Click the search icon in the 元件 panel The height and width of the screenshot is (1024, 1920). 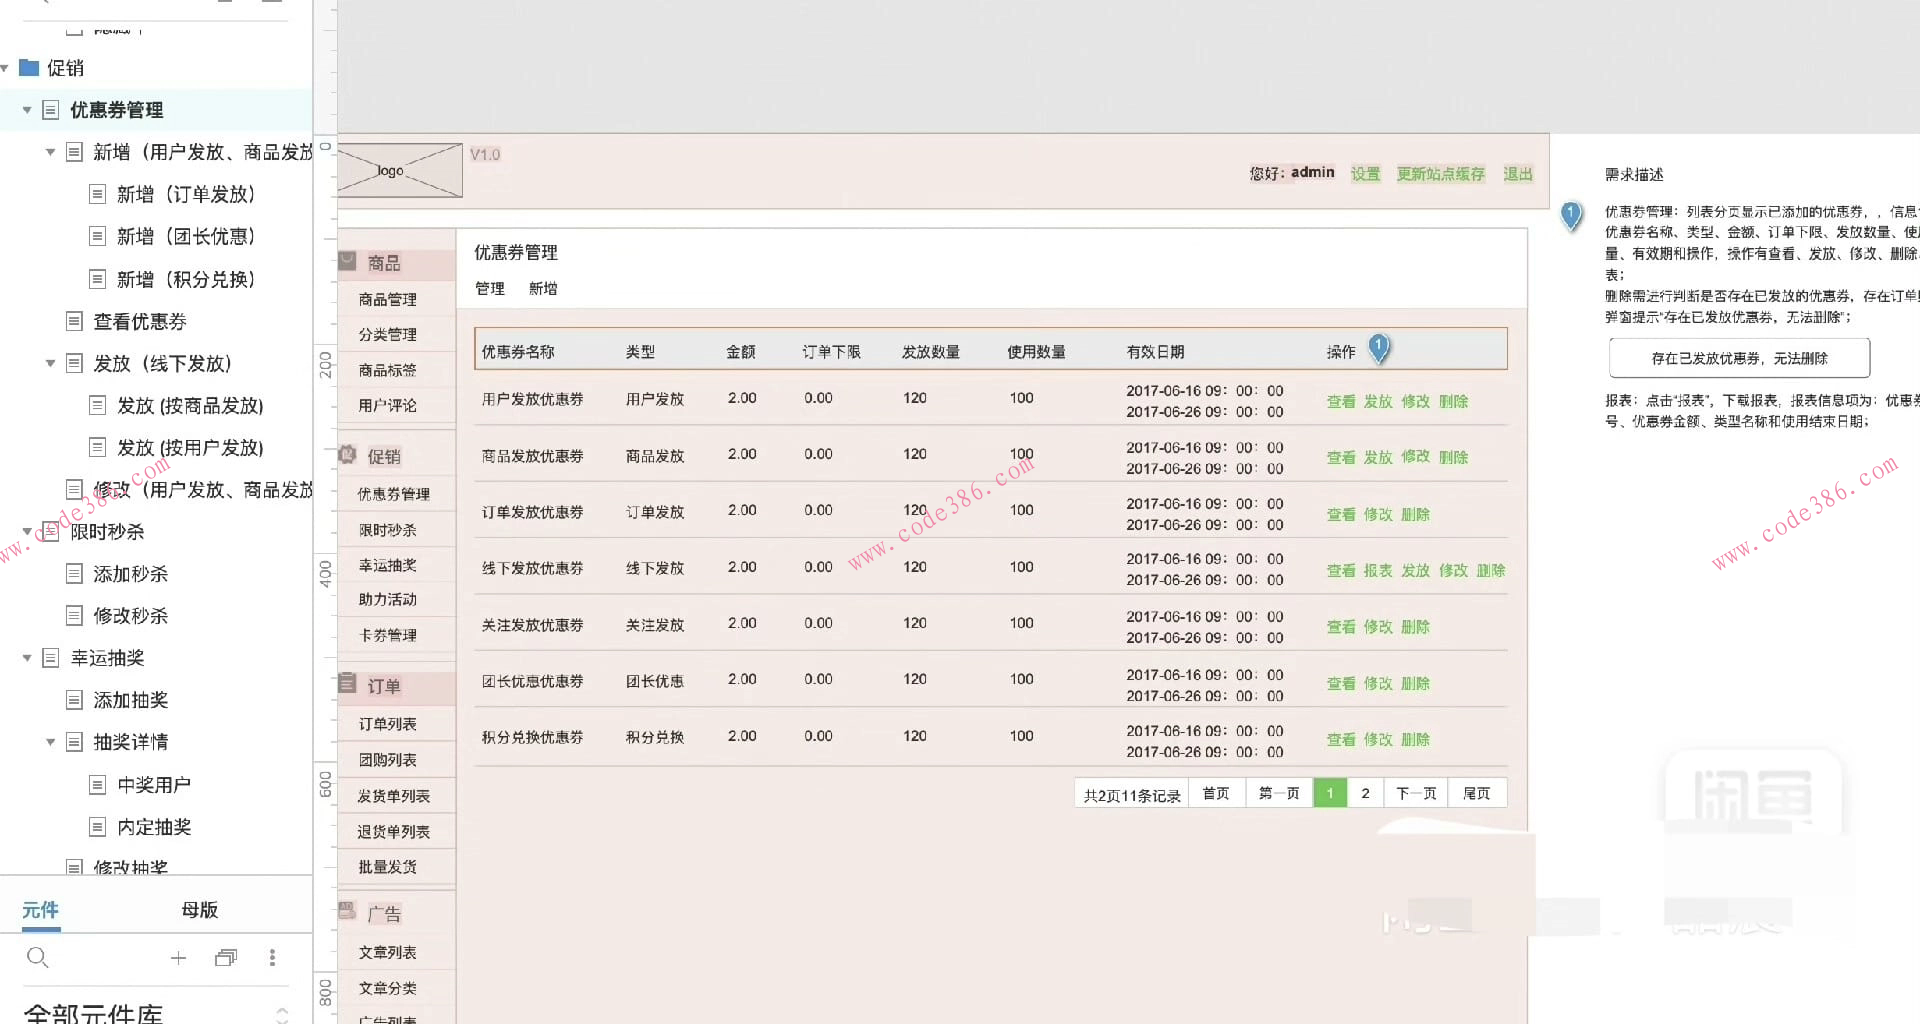[38, 957]
